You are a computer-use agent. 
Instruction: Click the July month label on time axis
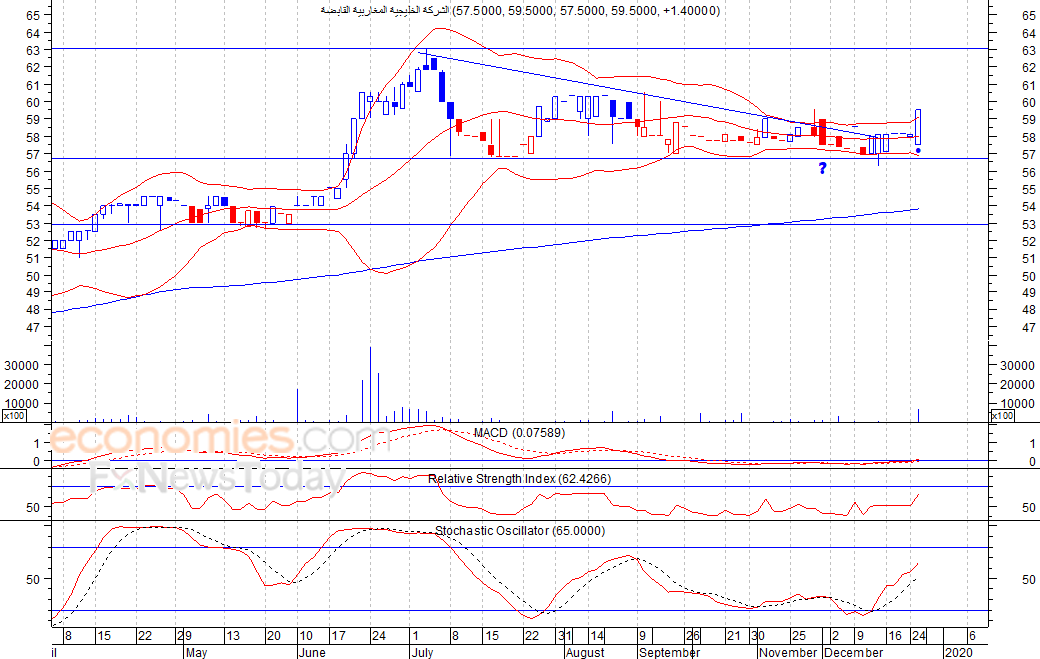point(422,652)
